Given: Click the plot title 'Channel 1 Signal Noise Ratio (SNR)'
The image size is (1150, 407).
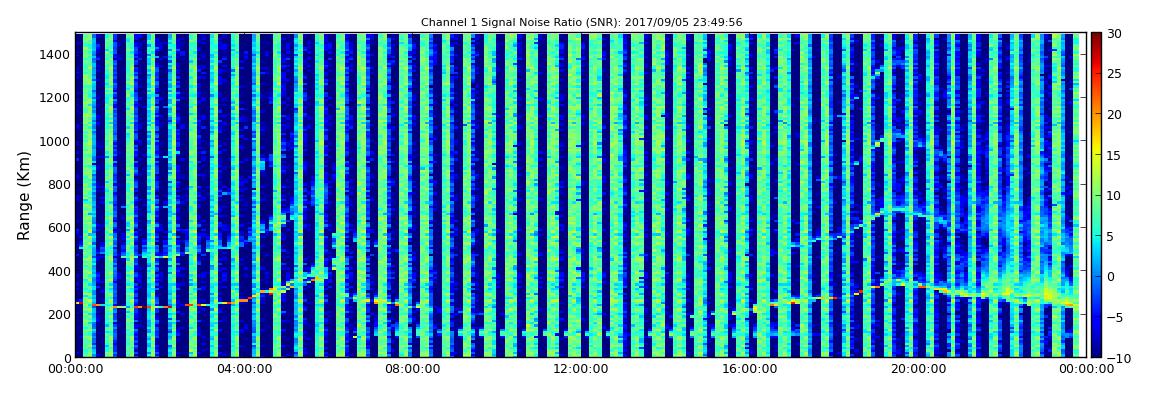Looking at the screenshot, I should click(581, 23).
